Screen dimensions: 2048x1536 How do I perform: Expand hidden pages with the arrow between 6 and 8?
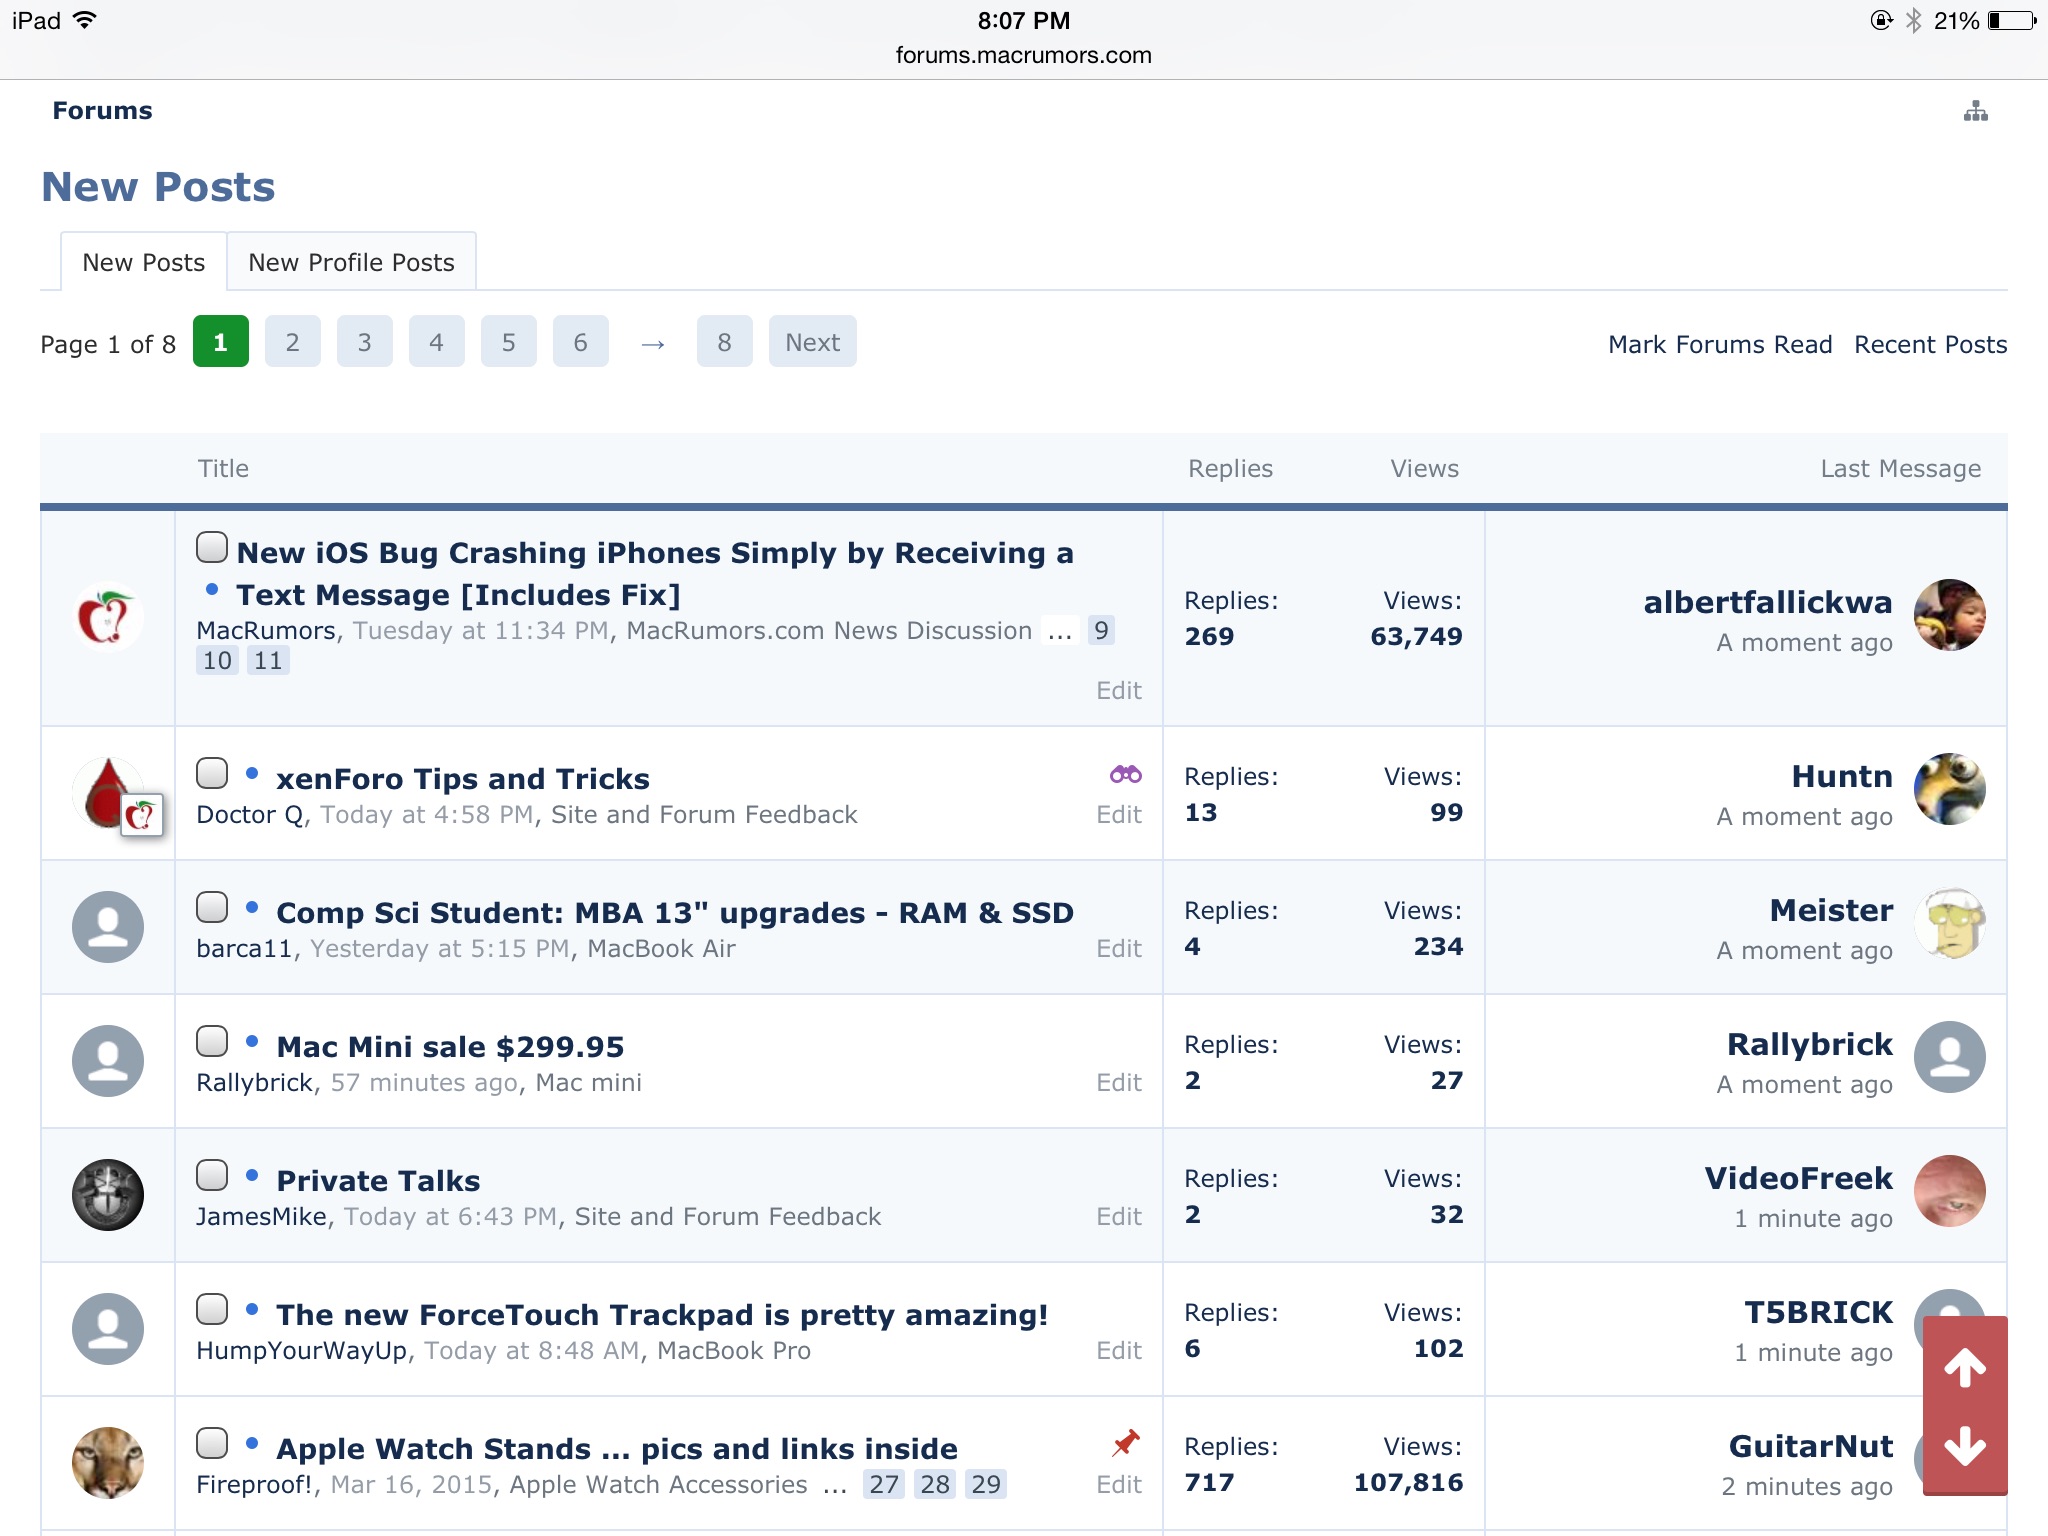tap(653, 343)
